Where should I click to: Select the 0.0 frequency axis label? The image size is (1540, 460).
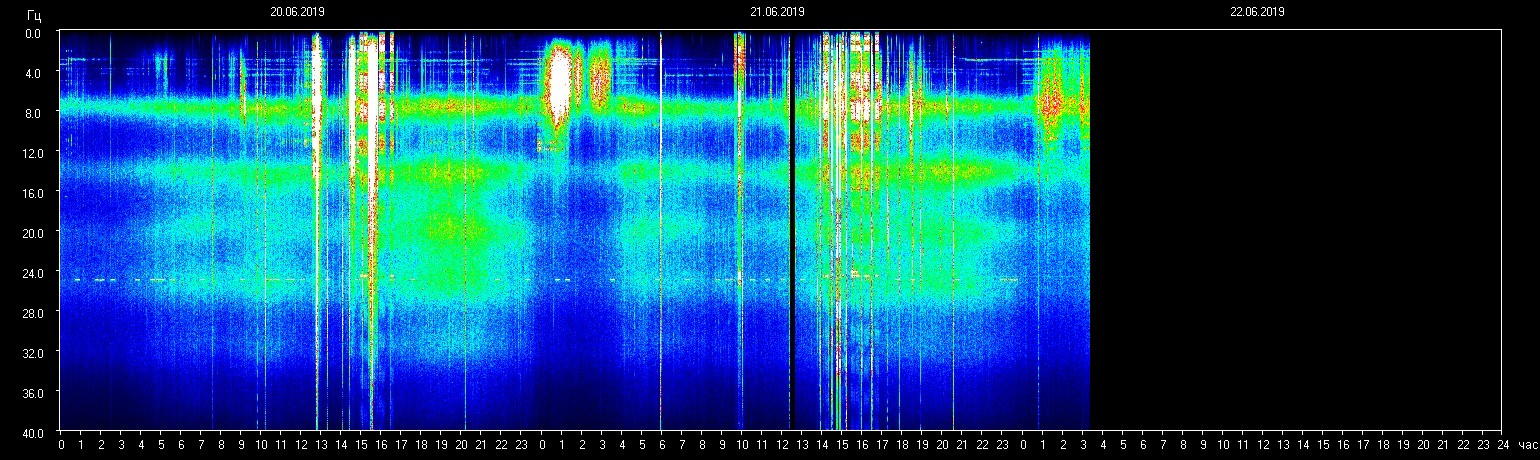[x=35, y=33]
